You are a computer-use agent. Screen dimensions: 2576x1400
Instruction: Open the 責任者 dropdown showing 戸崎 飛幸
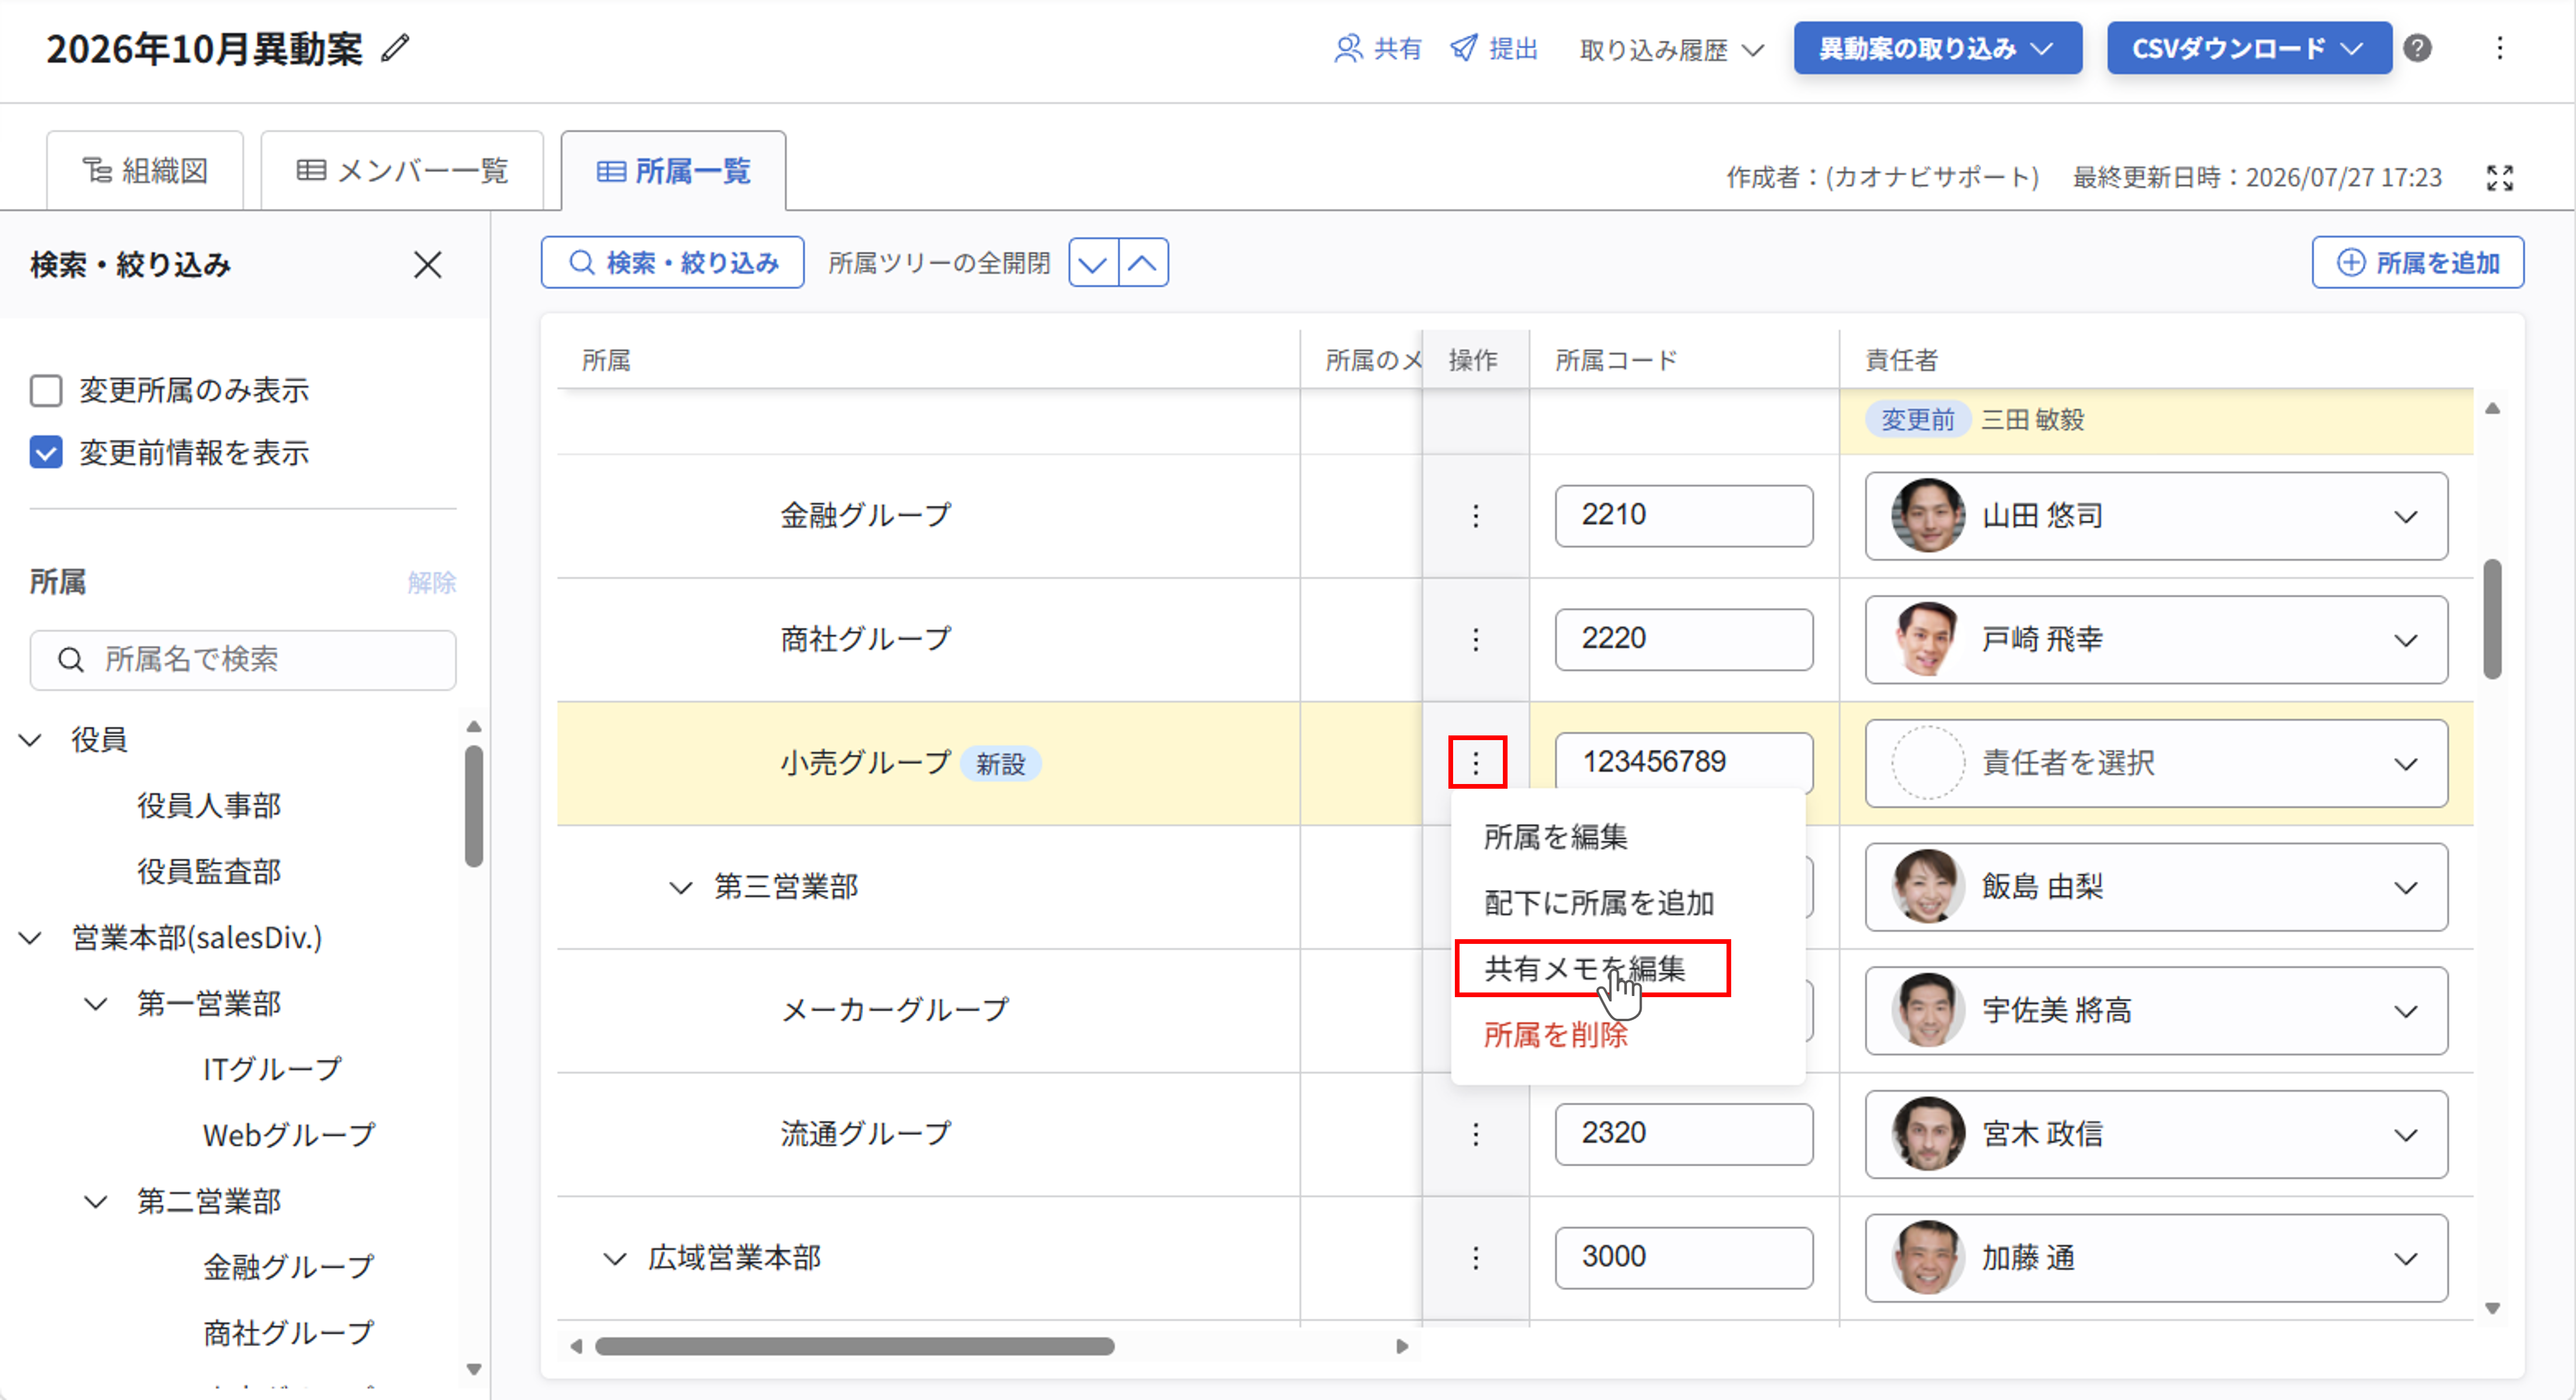(2156, 640)
